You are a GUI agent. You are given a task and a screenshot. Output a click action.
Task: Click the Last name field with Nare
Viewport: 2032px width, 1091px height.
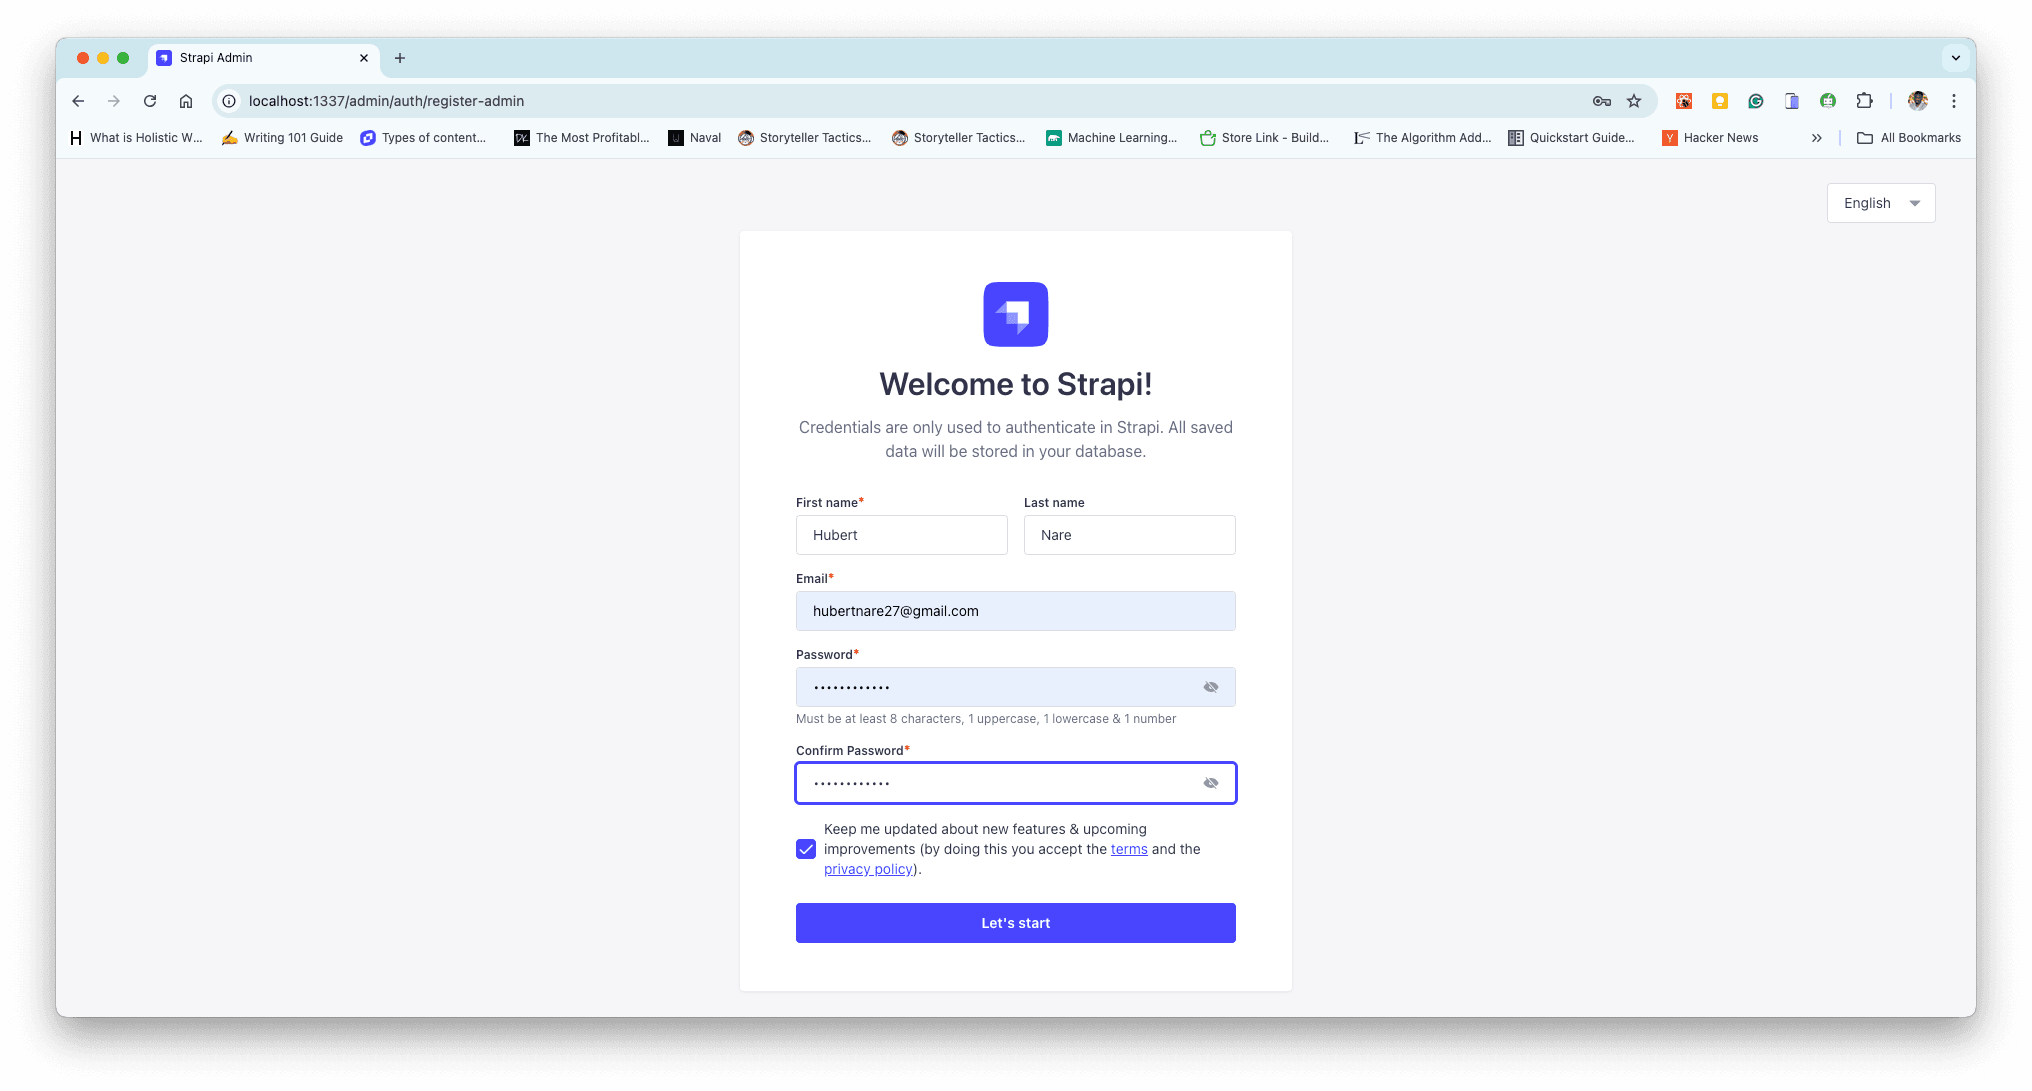1130,535
